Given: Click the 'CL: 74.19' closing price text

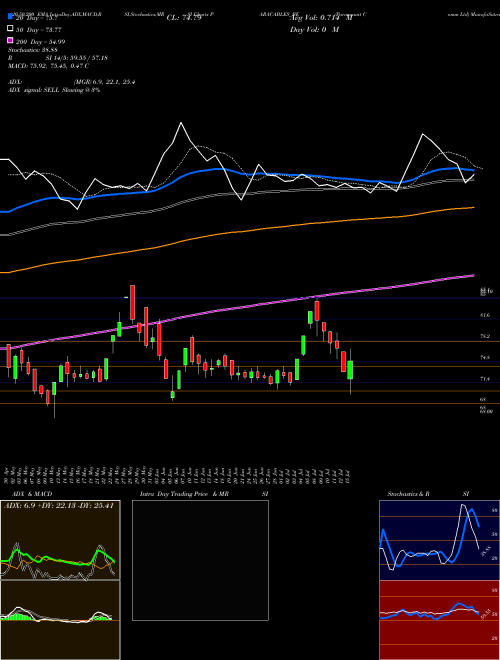Looking at the screenshot, I should pyautogui.click(x=184, y=18).
